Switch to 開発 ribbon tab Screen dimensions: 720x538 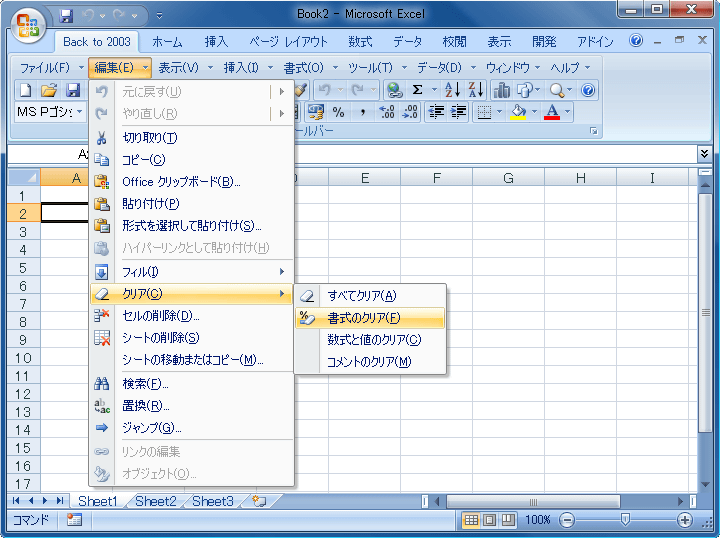544,42
